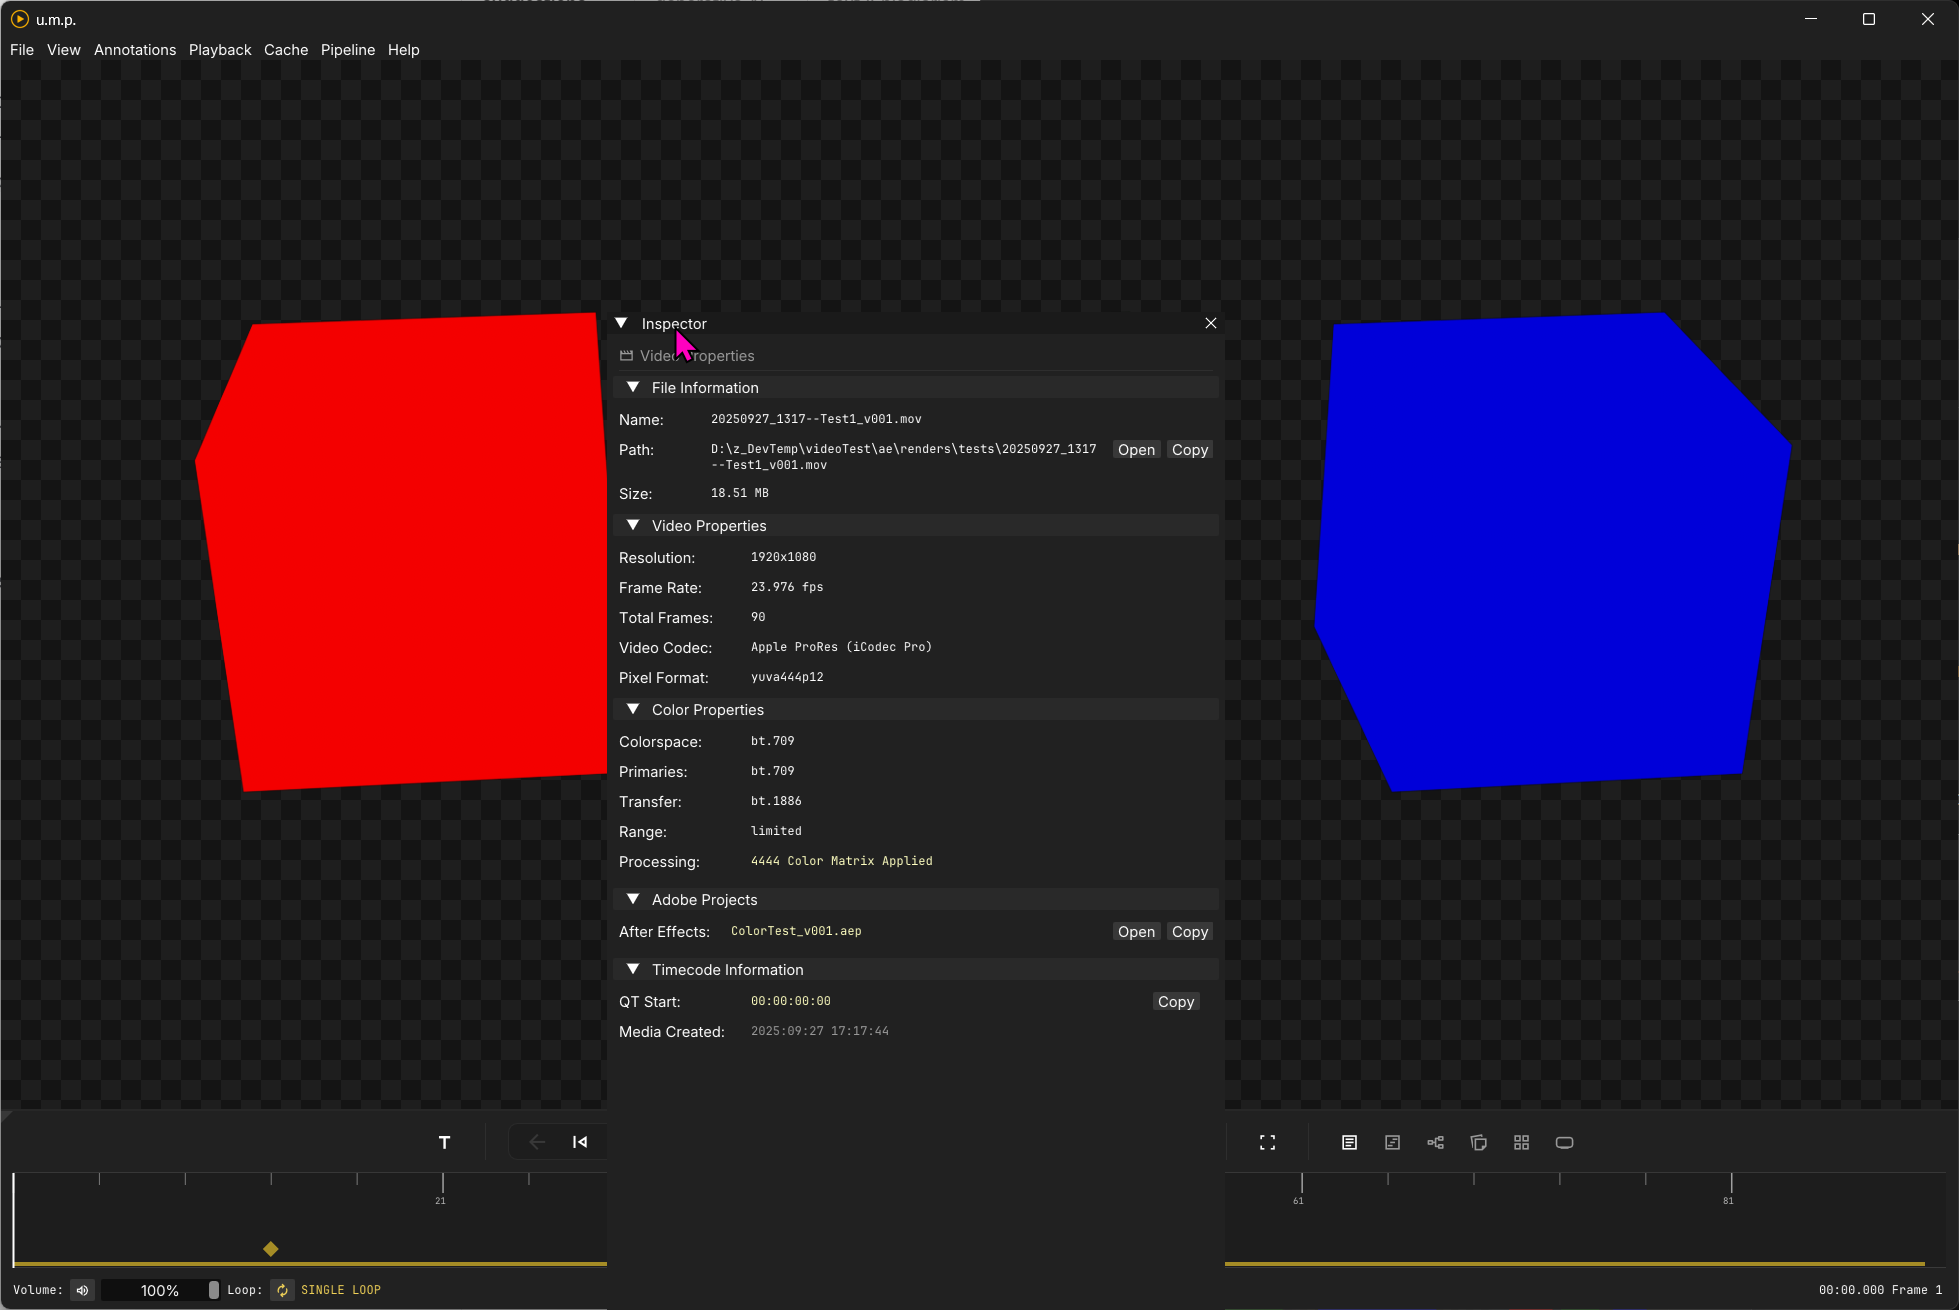1959x1310 pixels.
Task: Open the After Effects project ColorTest_v001.aep
Action: pyautogui.click(x=1136, y=932)
